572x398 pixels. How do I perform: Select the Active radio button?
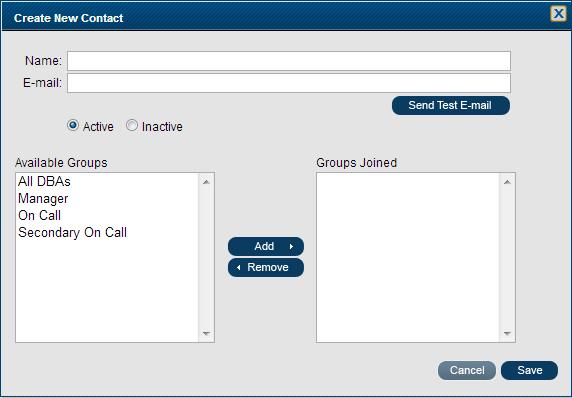[x=73, y=125]
